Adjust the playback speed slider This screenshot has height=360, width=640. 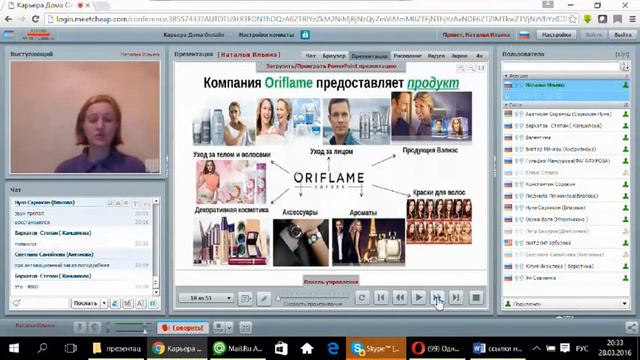pos(312,298)
